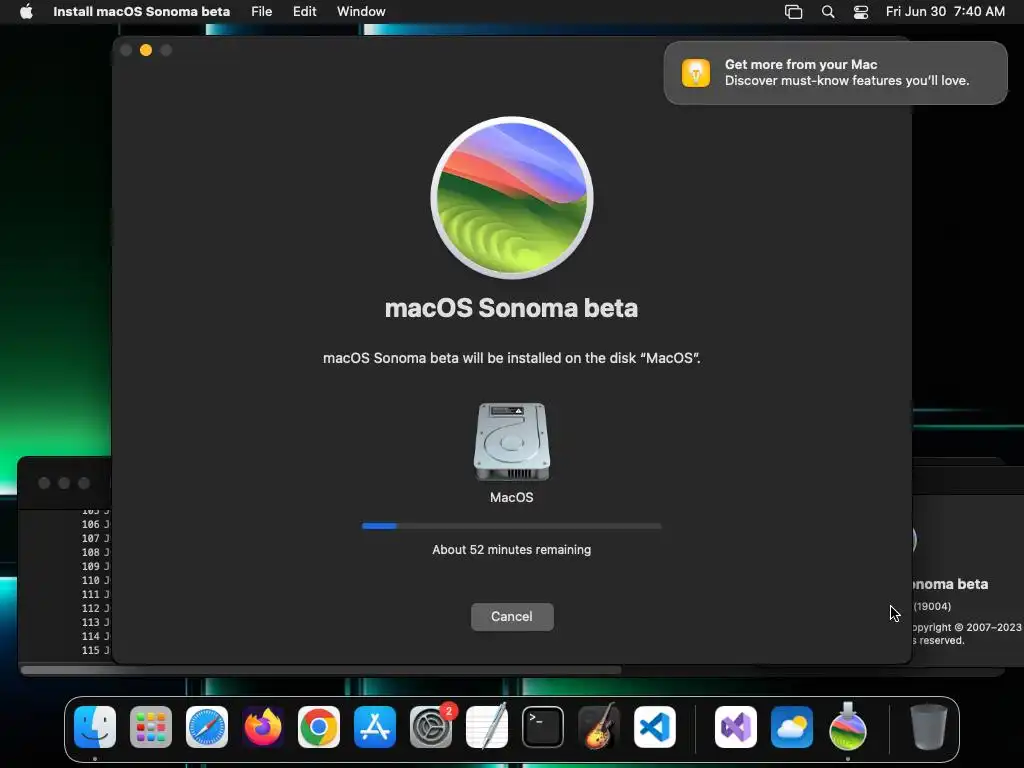Launch Visual Studio from the Dock

[x=736, y=727]
